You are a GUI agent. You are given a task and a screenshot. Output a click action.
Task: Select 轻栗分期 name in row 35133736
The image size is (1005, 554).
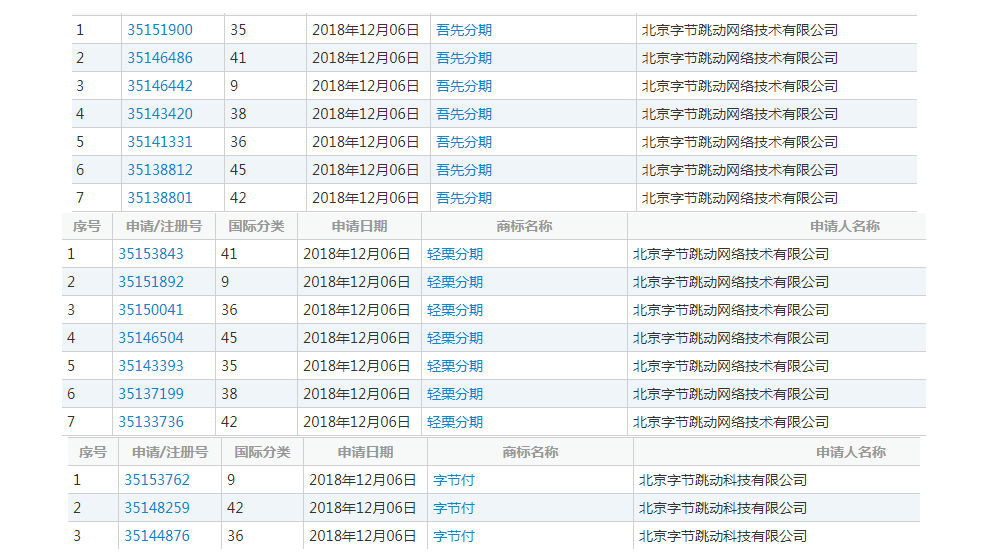click(455, 422)
